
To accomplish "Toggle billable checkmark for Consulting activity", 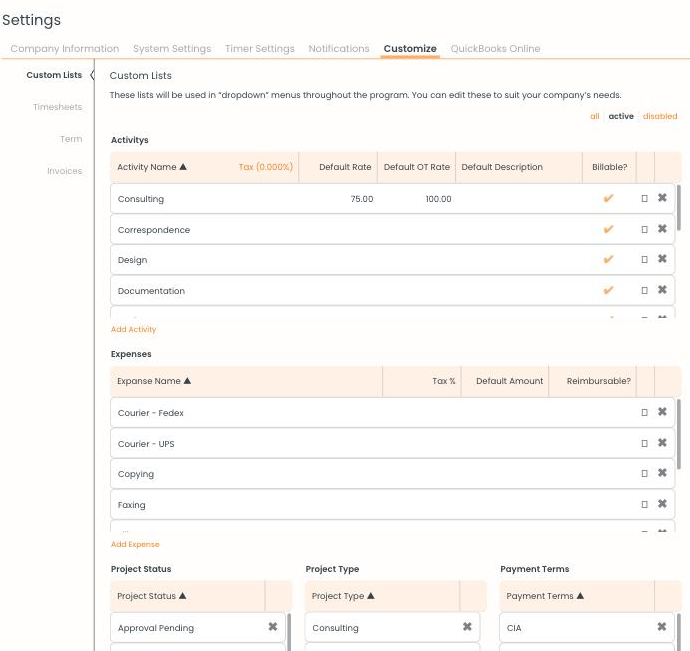I will click(x=608, y=198).
